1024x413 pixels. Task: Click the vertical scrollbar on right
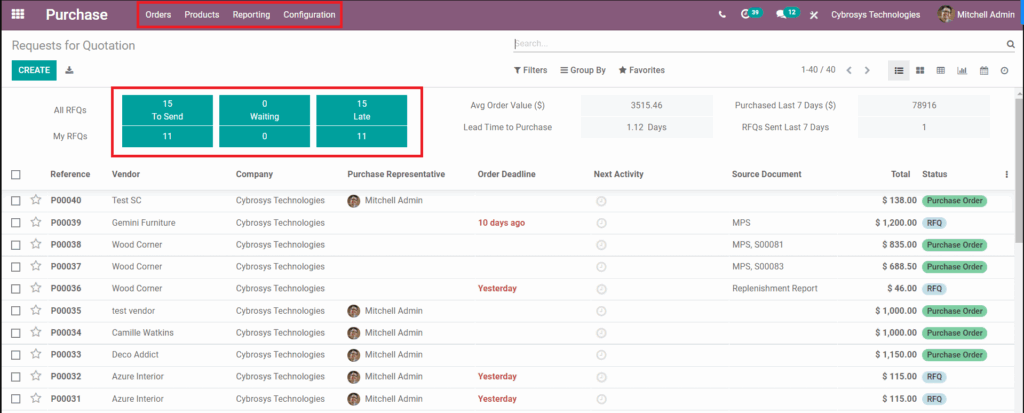[x=1019, y=170]
